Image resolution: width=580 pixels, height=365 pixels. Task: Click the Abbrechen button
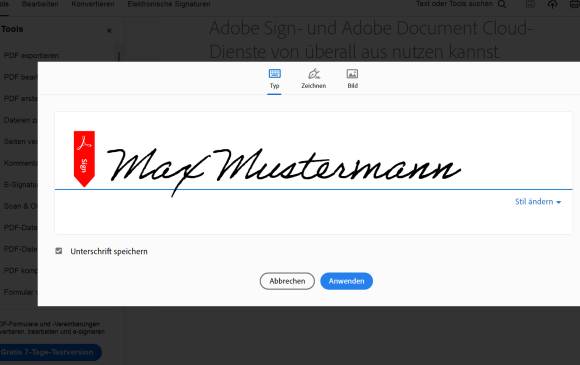point(287,281)
